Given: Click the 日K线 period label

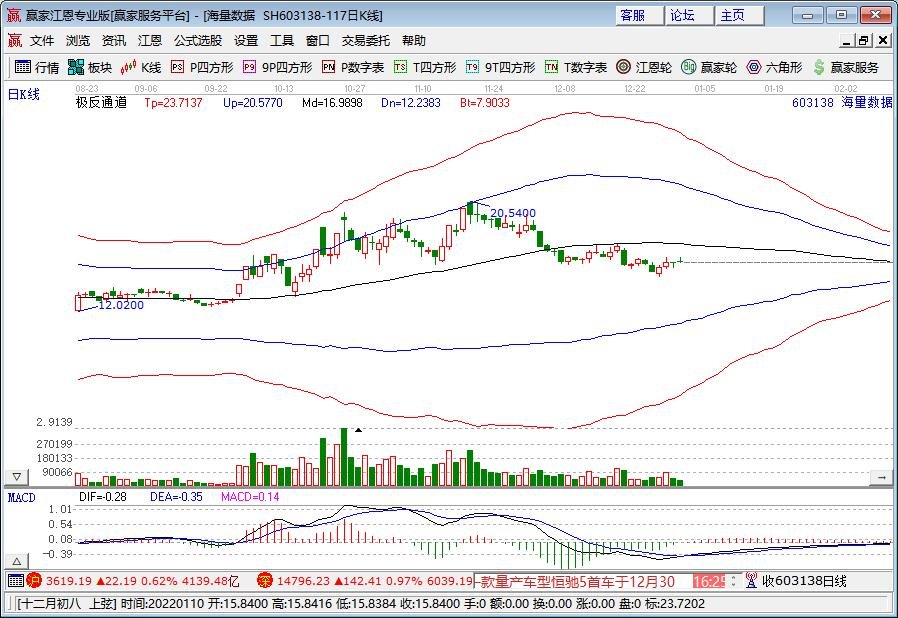Looking at the screenshot, I should point(23,95).
